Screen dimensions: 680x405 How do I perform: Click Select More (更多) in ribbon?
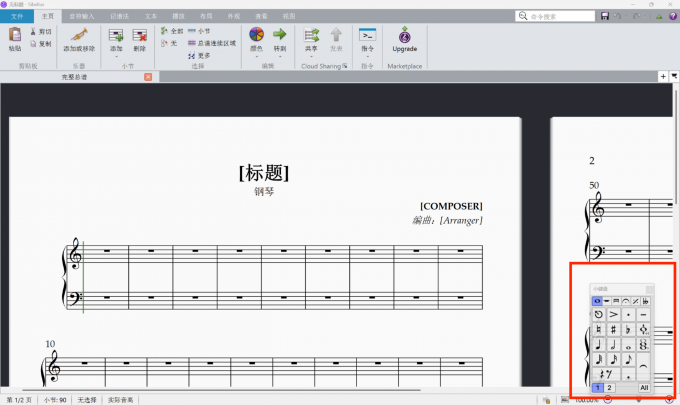[x=199, y=56]
